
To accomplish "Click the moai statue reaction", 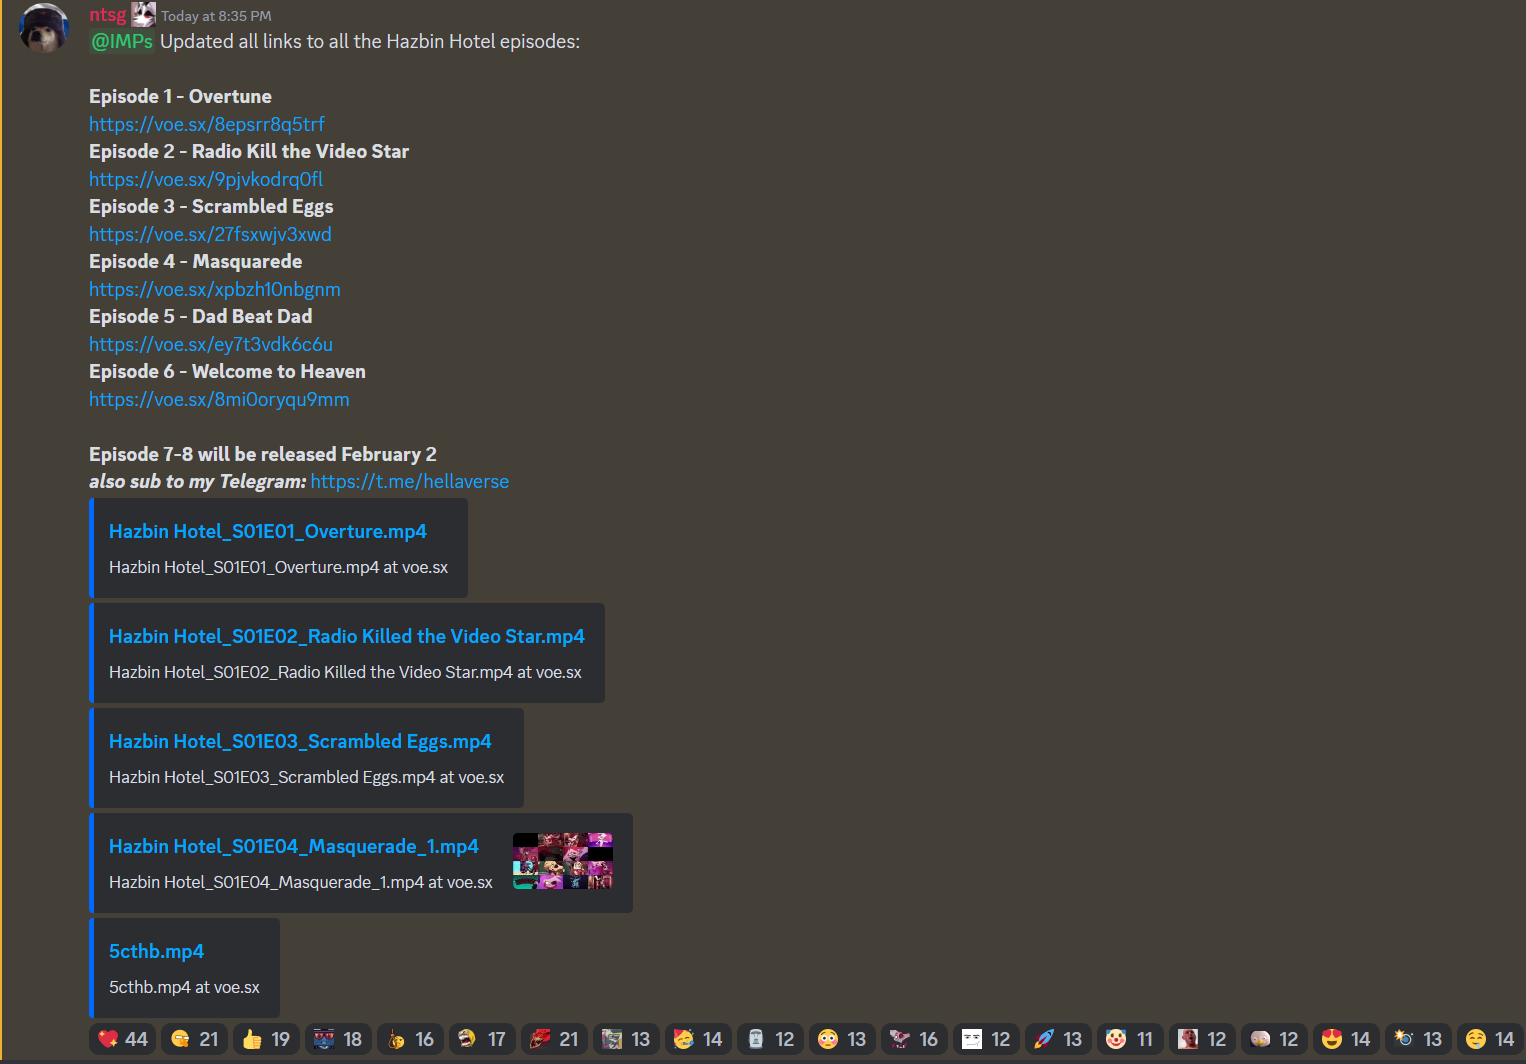I will coord(771,1039).
